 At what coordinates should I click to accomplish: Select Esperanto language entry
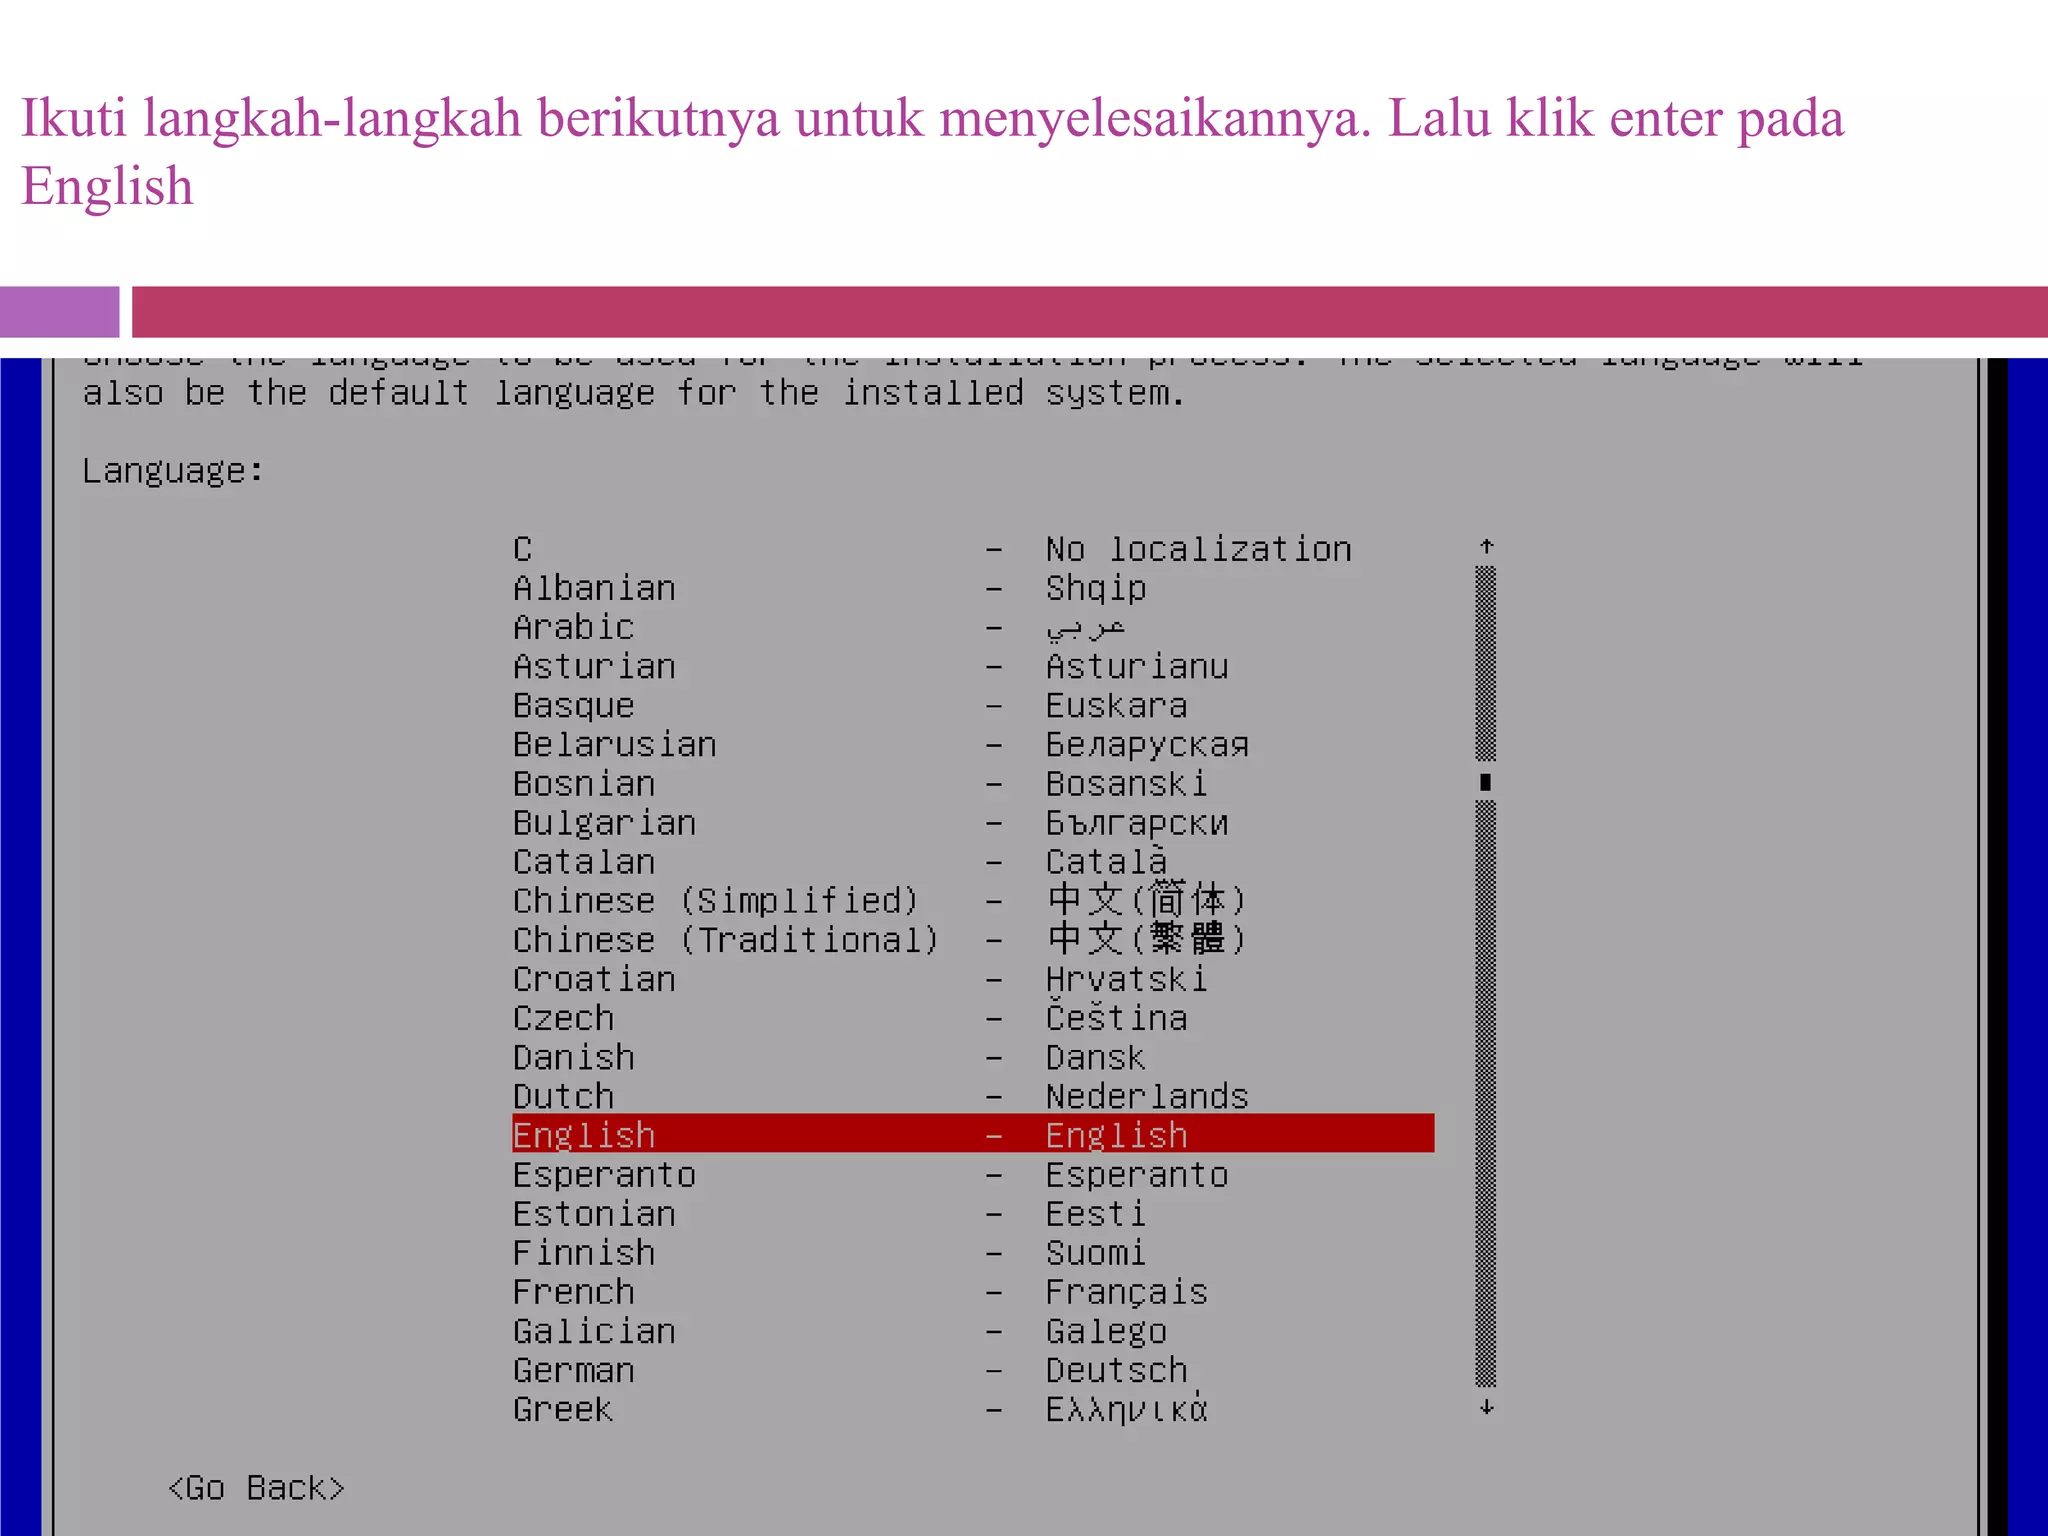pyautogui.click(x=973, y=1173)
